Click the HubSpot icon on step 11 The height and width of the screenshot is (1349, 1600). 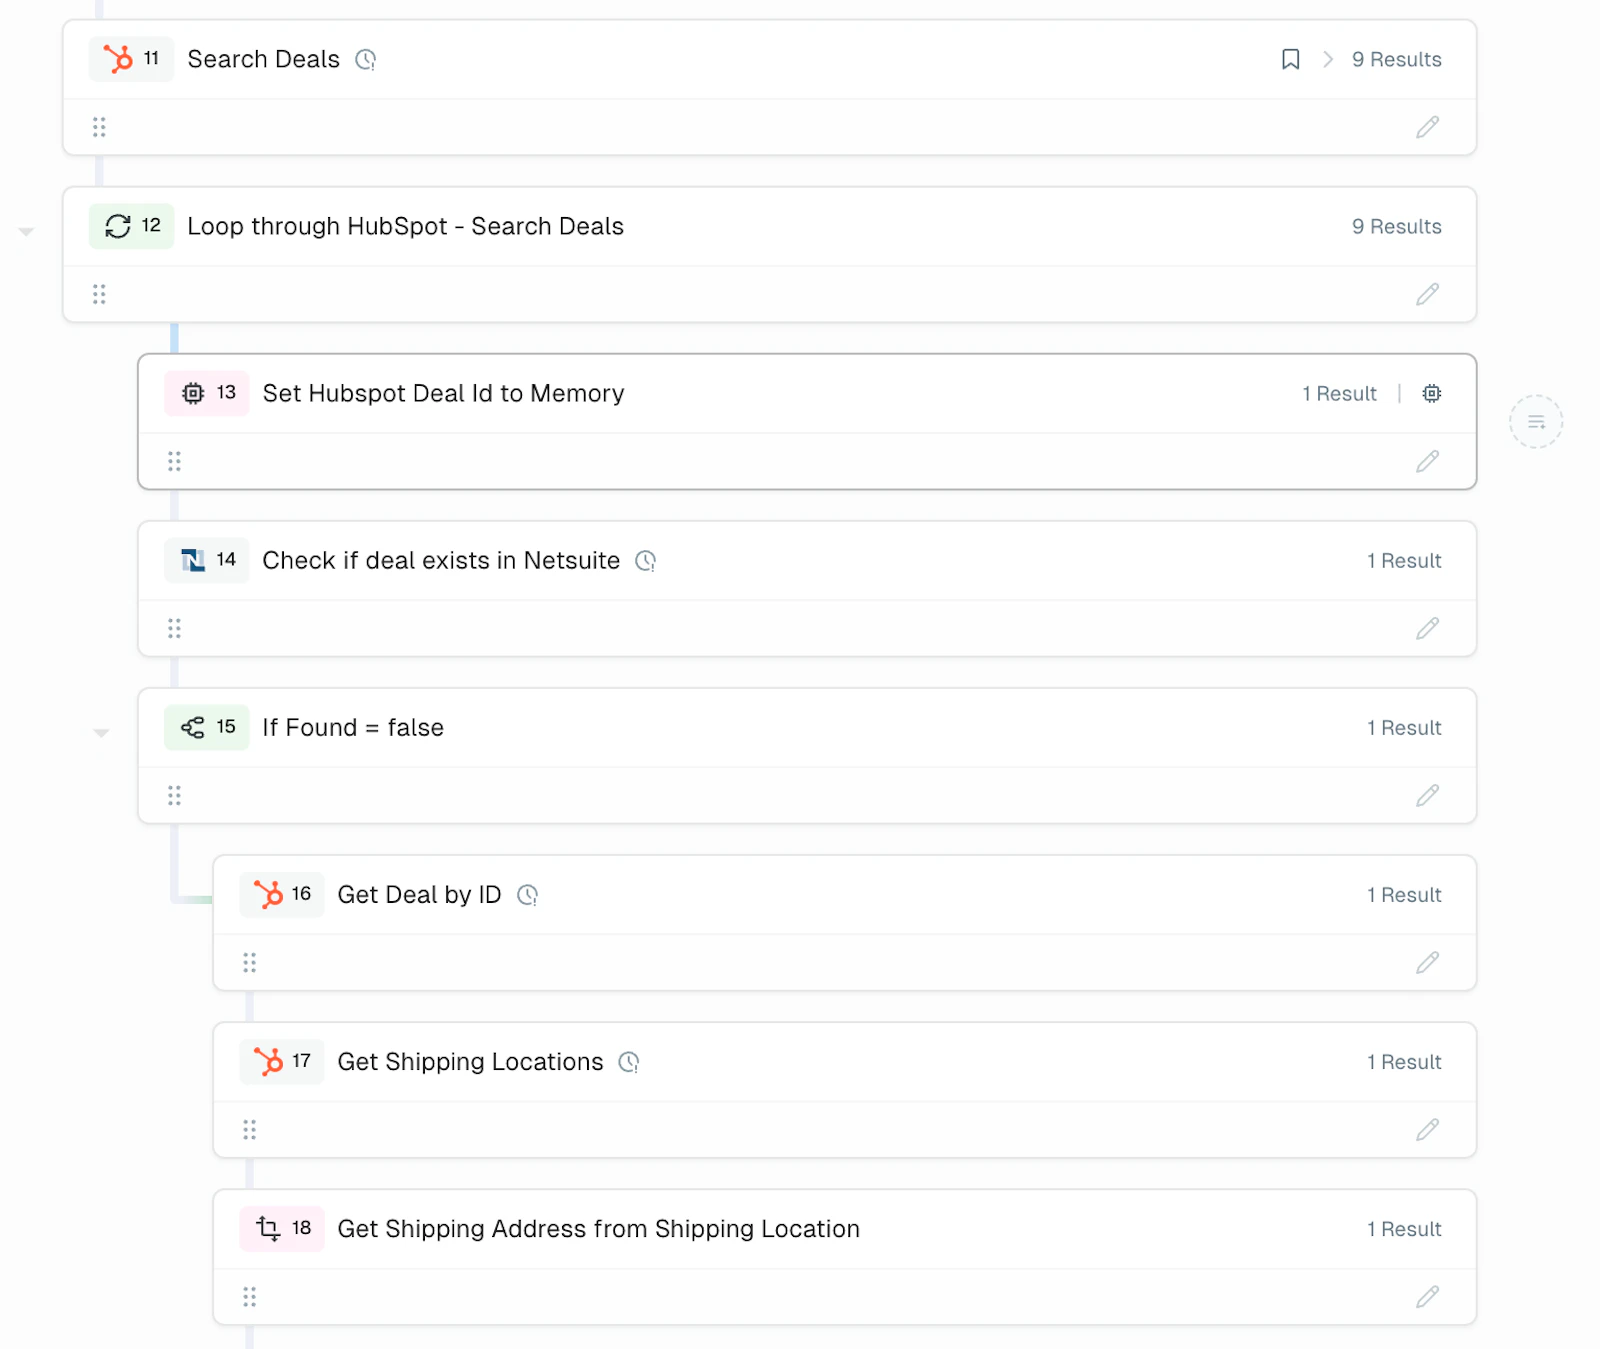[x=118, y=59]
